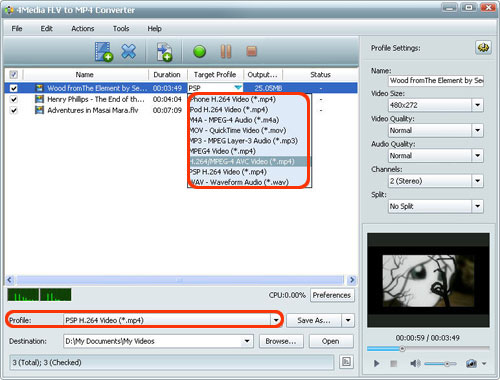This screenshot has height=380, width=500.
Task: Click the video preview thumbnail
Action: click(428, 280)
